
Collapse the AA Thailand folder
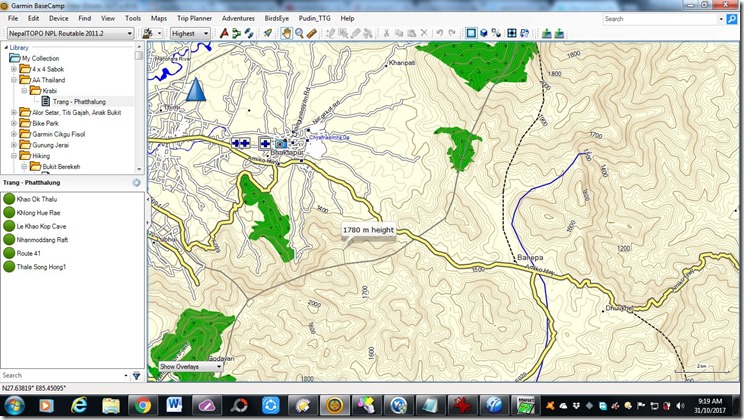14,80
